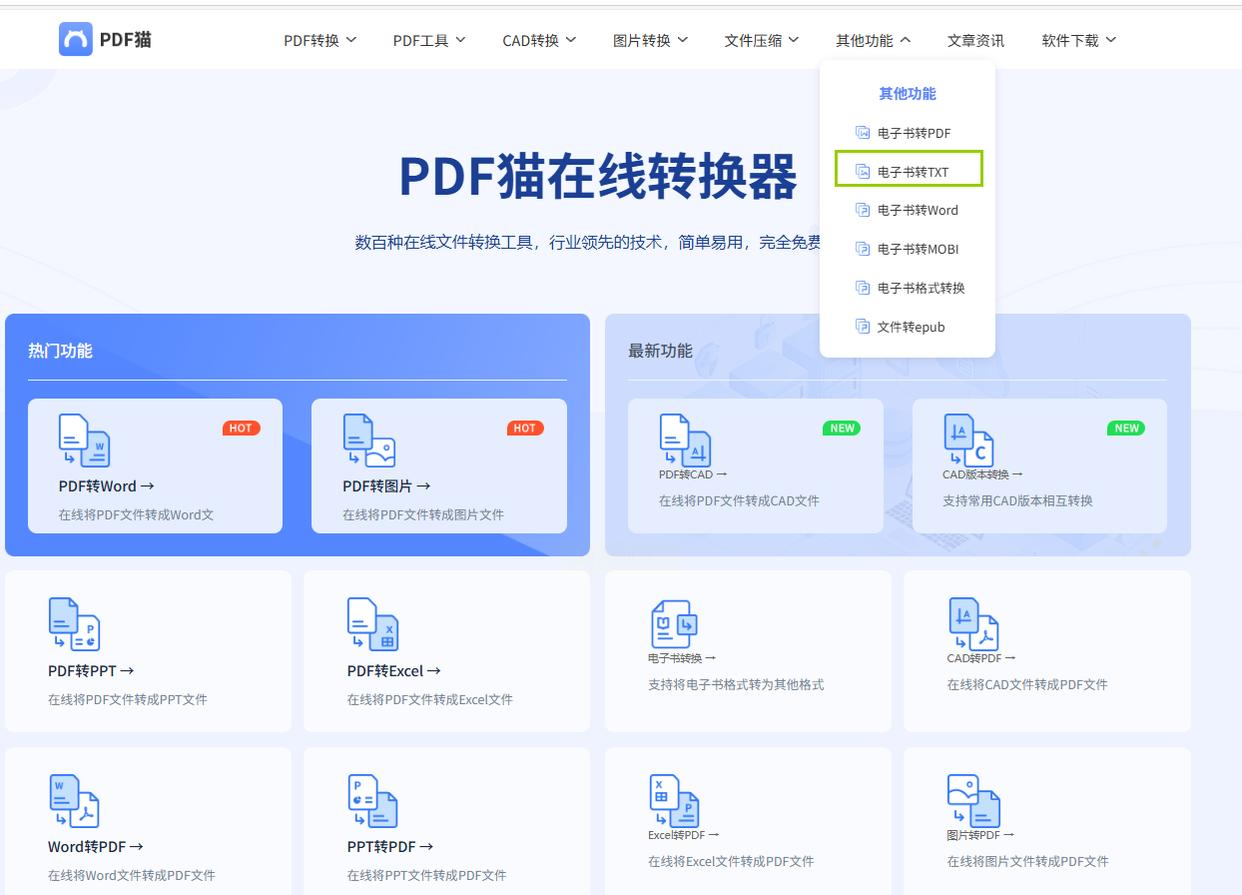
Task: Click the 电子书格式转换 menu icon
Action: pos(862,288)
